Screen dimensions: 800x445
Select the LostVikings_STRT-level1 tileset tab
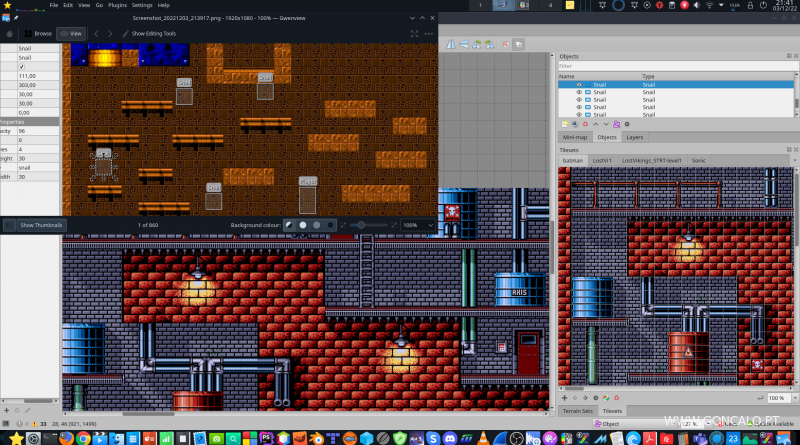652,160
